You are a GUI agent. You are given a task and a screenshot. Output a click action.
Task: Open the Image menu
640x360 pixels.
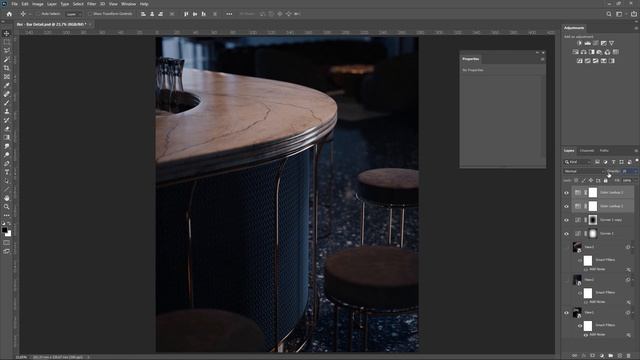(38, 4)
